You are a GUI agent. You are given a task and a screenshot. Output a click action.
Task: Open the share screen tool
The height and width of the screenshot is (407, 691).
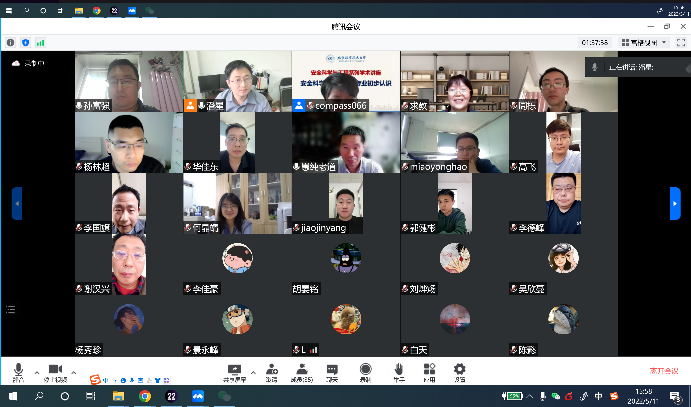[236, 370]
